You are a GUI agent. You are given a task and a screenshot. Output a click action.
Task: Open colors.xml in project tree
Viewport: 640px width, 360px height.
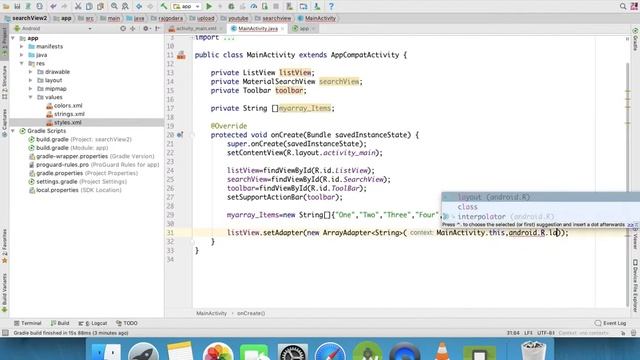[64, 106]
